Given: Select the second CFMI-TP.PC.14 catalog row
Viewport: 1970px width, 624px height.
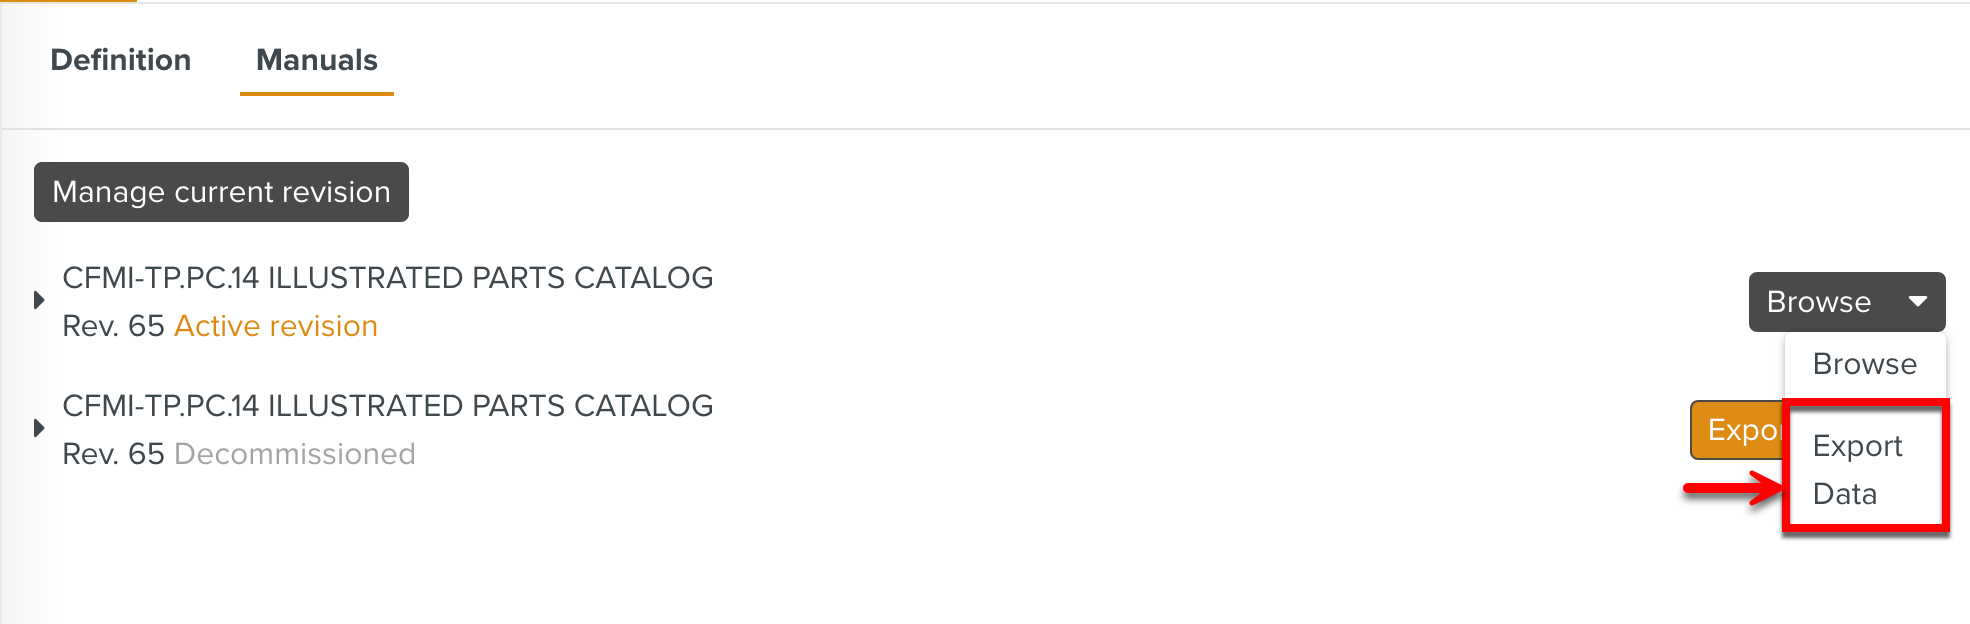Looking at the screenshot, I should click(x=388, y=405).
